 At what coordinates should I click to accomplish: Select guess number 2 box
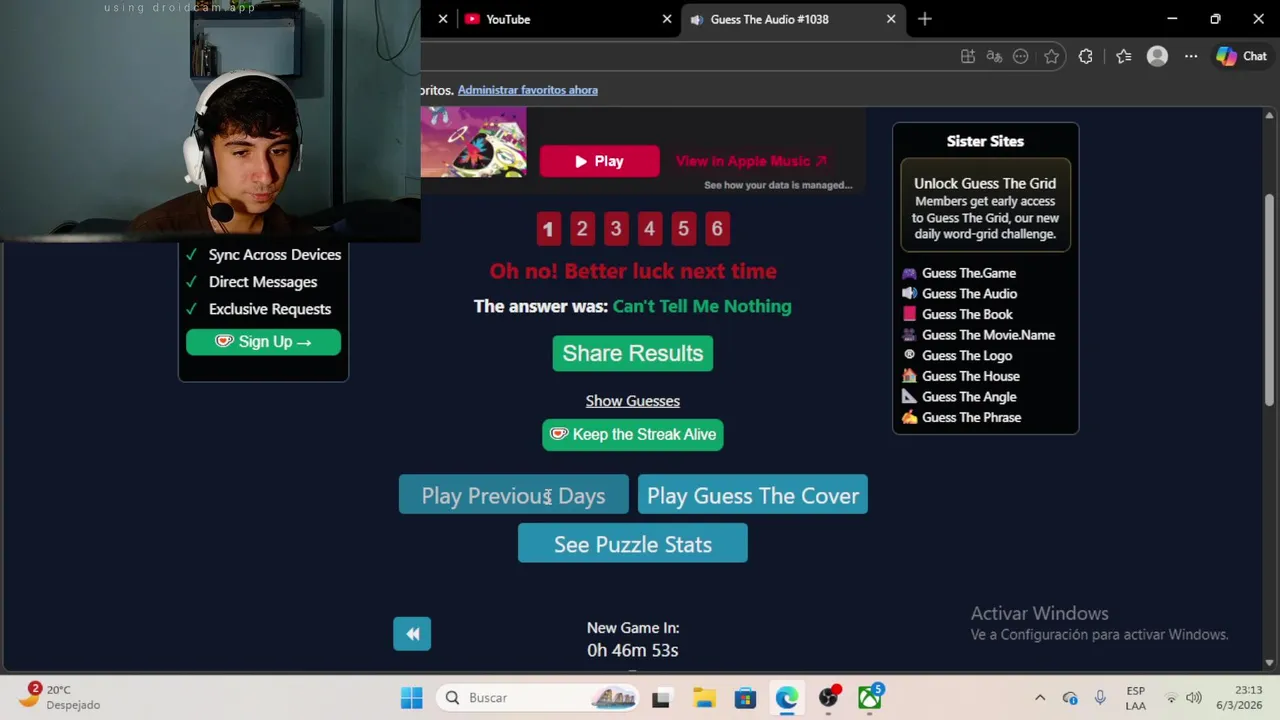pos(582,229)
